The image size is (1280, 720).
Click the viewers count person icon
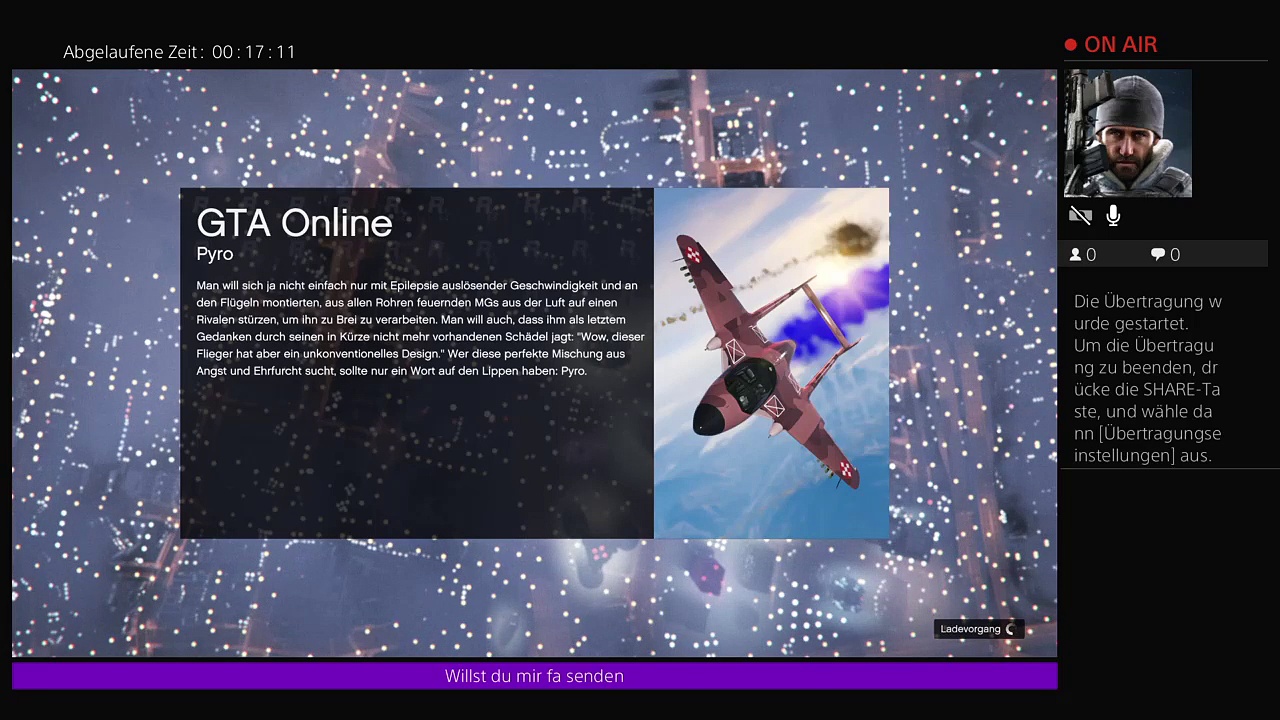pyautogui.click(x=1076, y=255)
